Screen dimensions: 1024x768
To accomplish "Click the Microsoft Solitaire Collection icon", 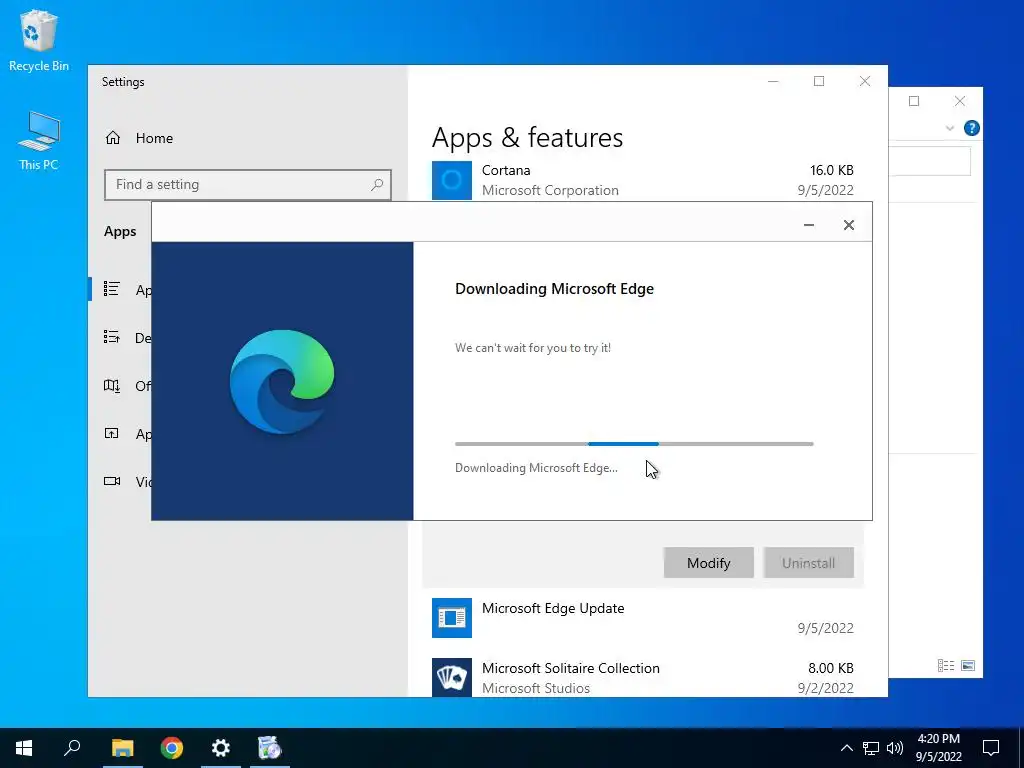I will click(x=452, y=677).
